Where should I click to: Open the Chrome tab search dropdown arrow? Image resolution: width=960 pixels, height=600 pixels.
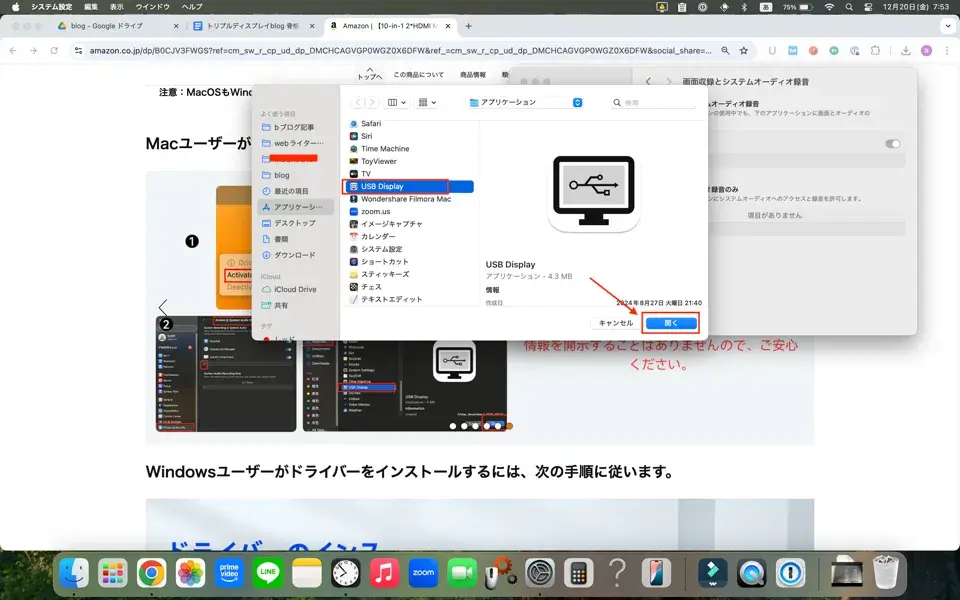tap(948, 26)
